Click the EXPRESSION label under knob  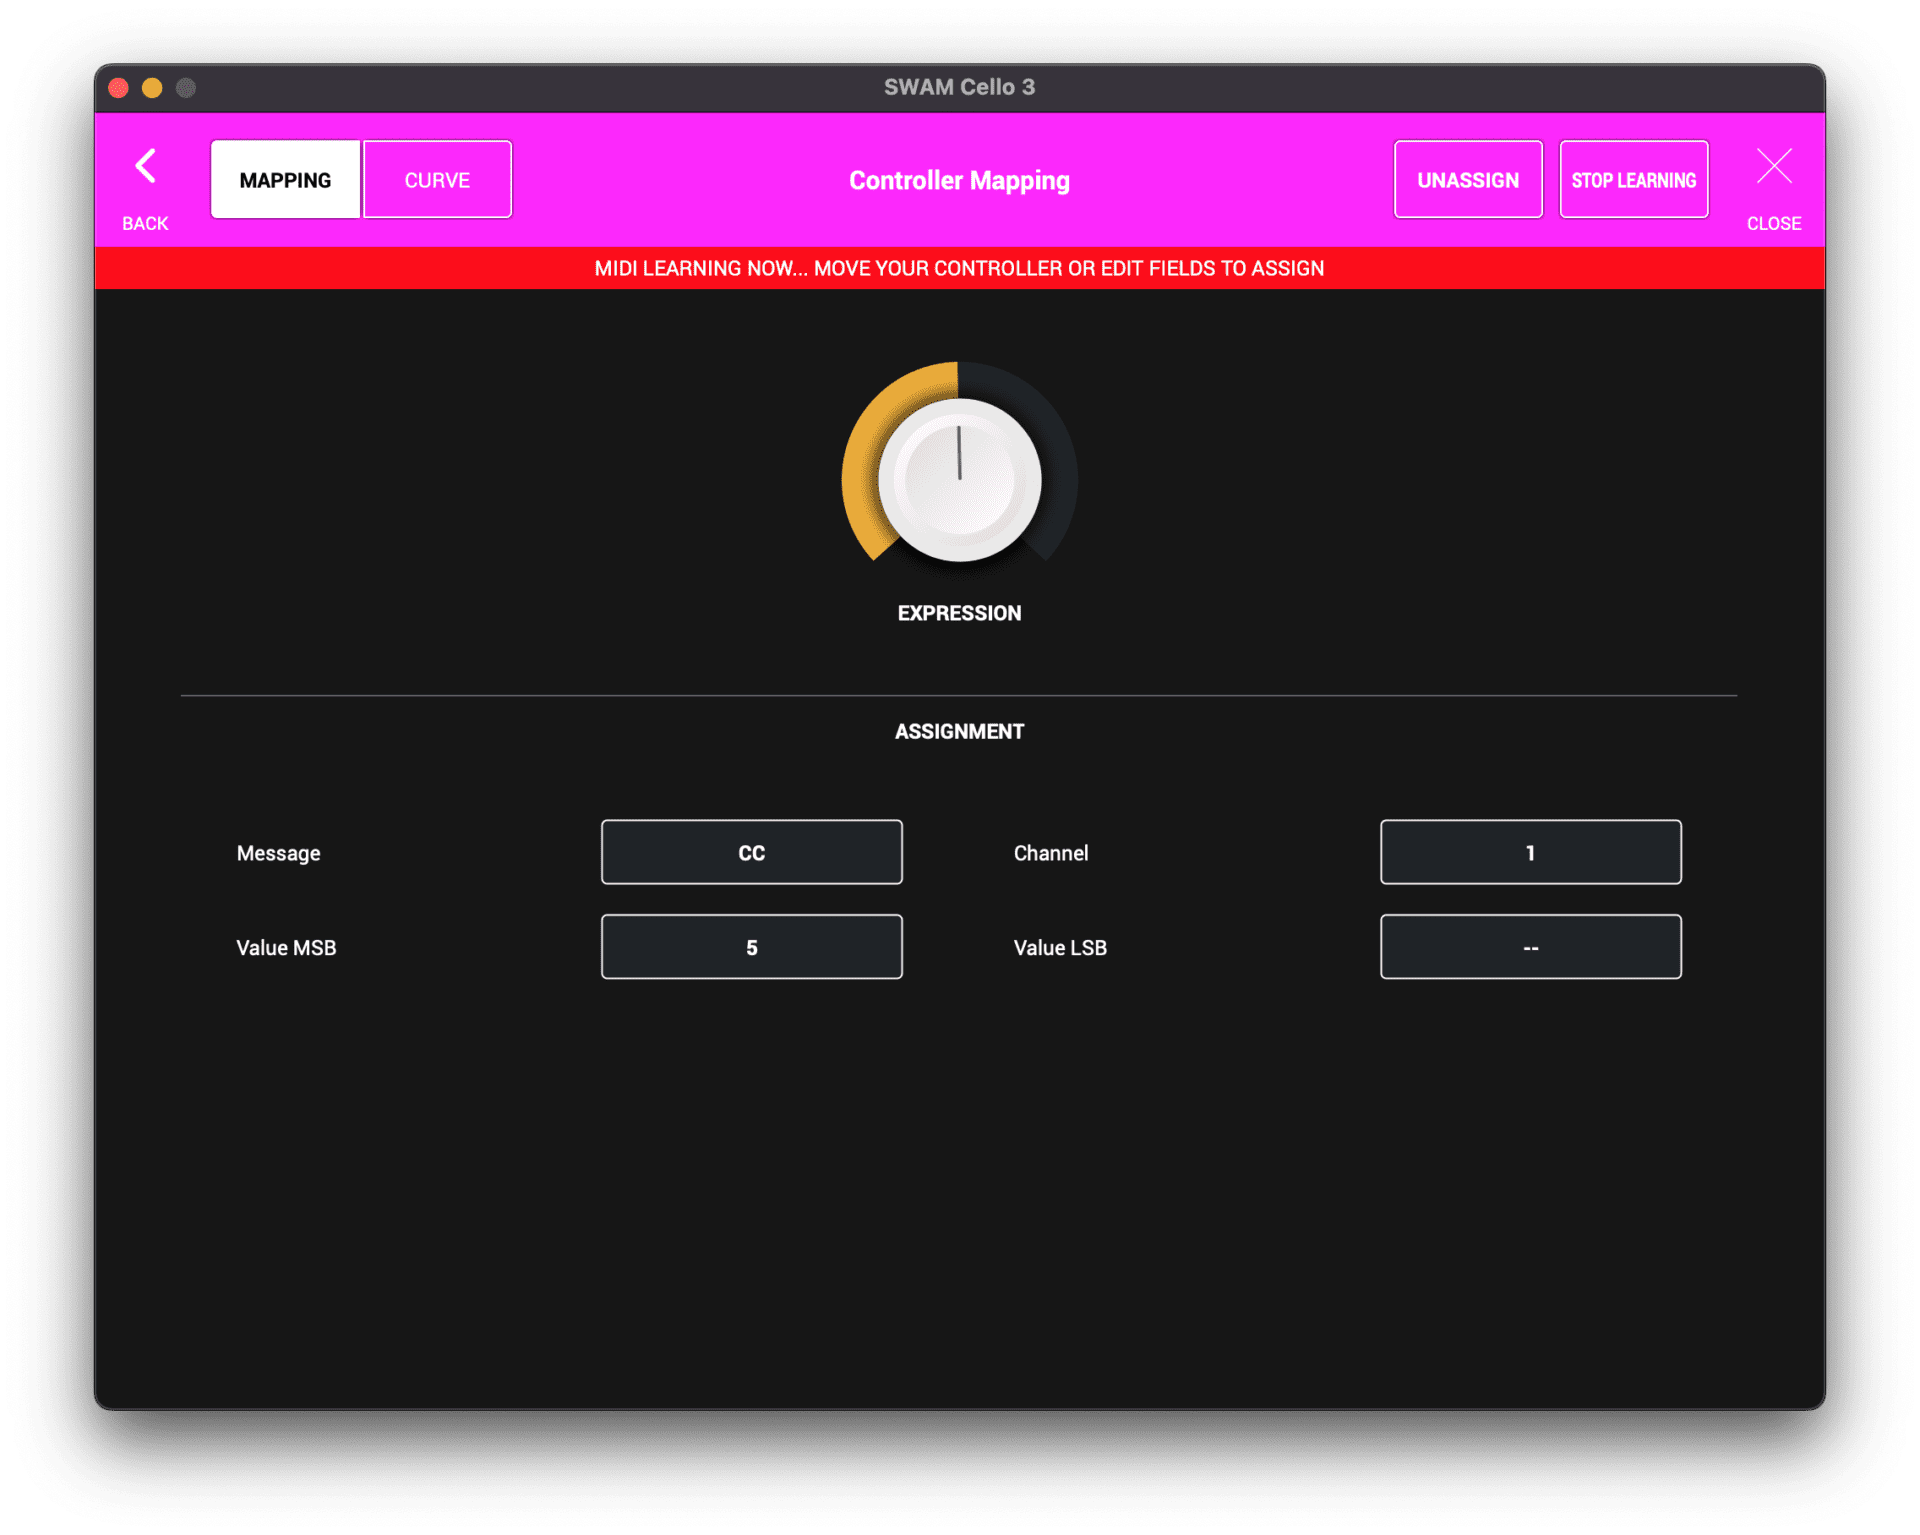tap(959, 613)
